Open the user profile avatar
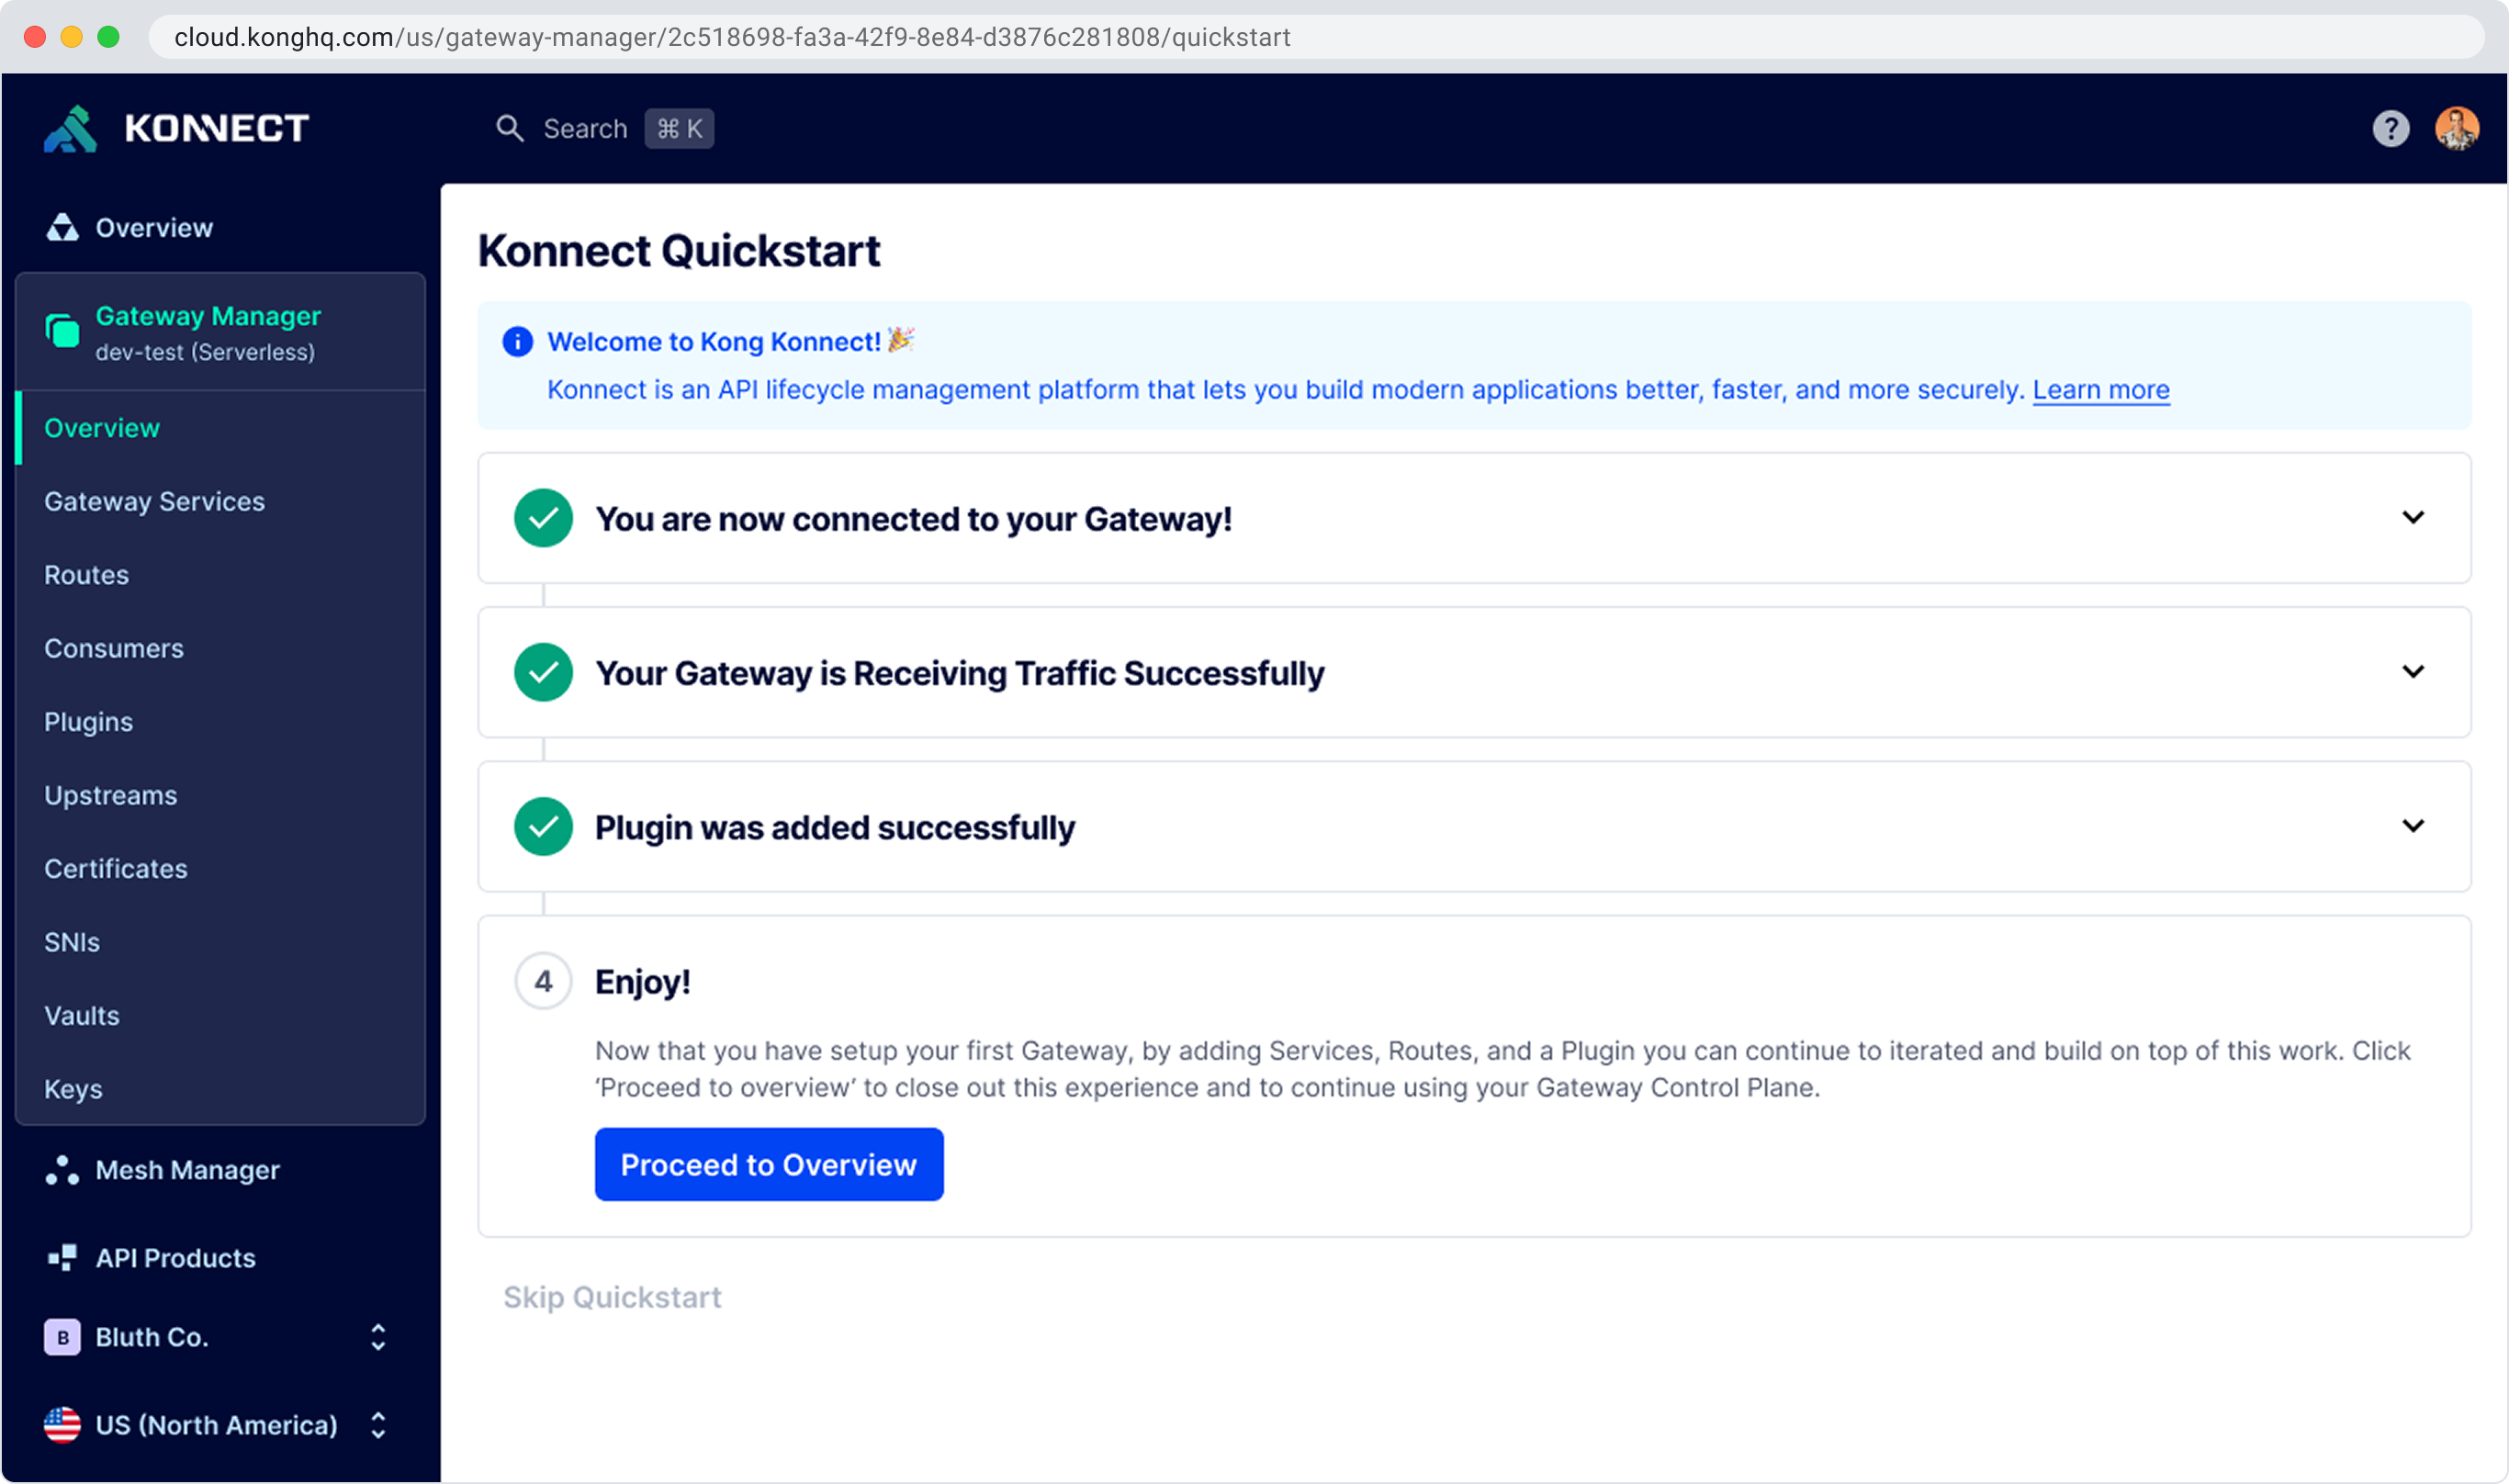 (x=2456, y=129)
